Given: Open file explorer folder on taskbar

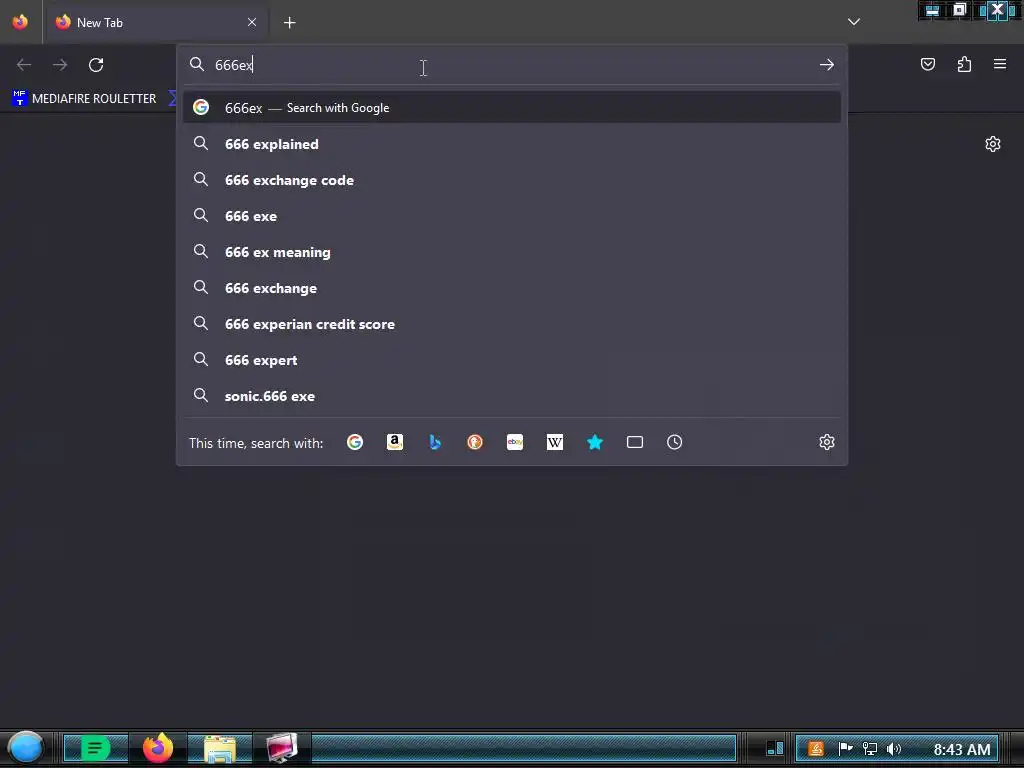Looking at the screenshot, I should point(220,748).
